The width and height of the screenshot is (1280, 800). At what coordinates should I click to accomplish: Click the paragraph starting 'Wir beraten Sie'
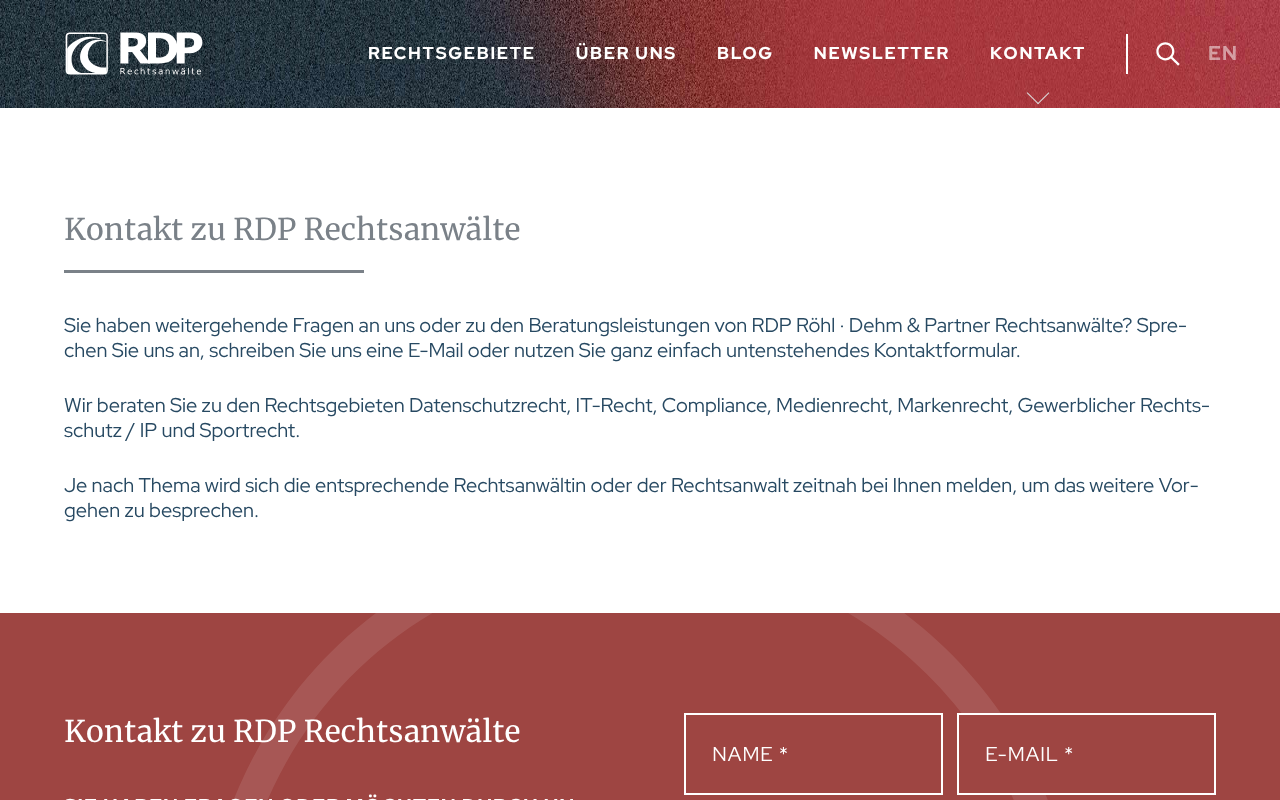pyautogui.click(x=637, y=418)
